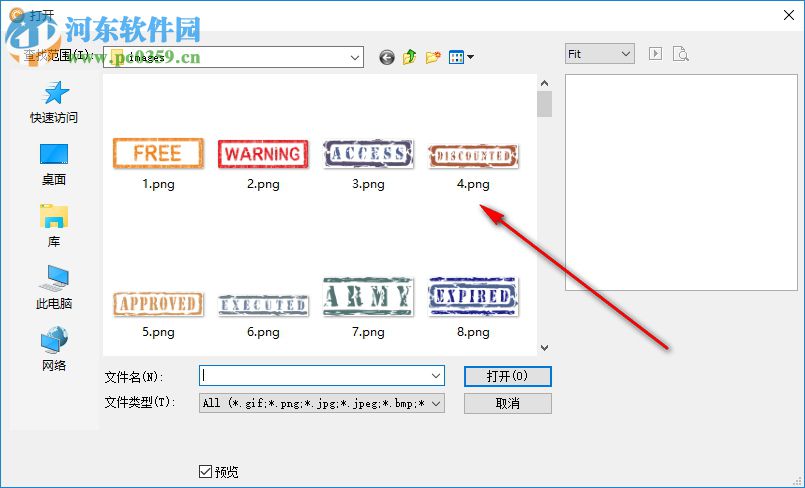Open the Libraries location
This screenshot has height=488, width=805.
click(x=54, y=226)
